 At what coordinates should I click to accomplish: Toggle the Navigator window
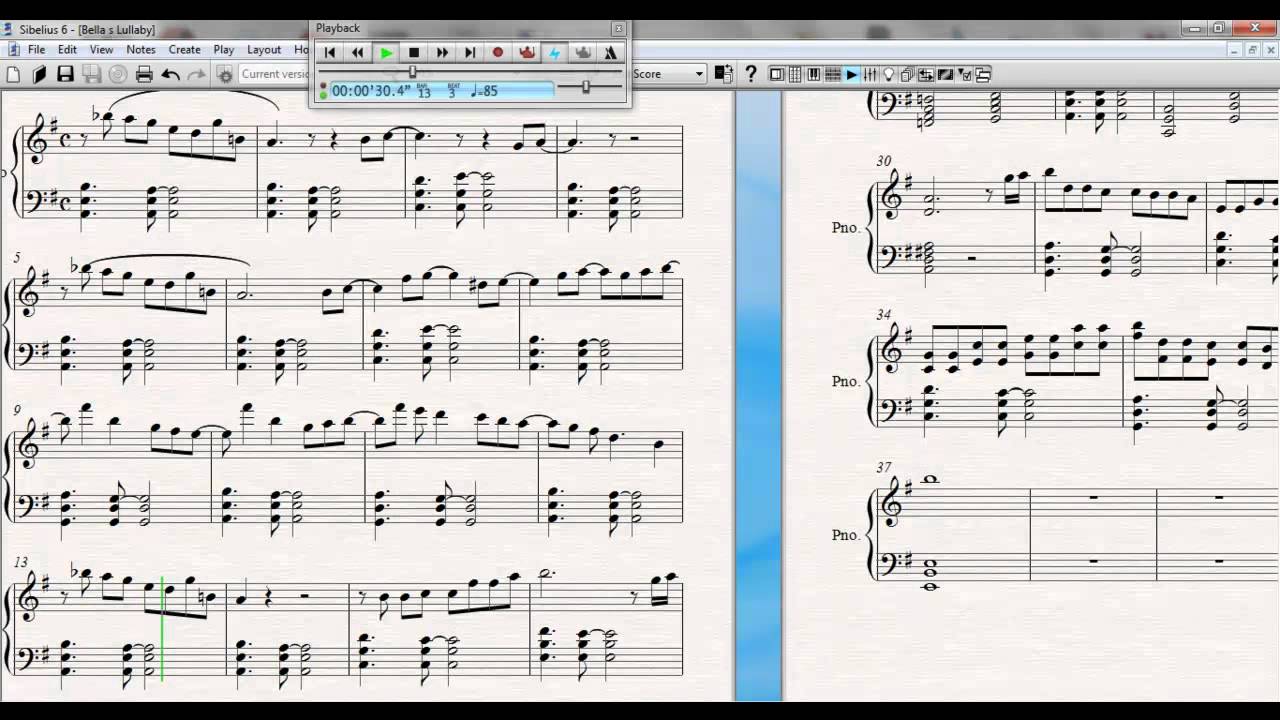click(x=776, y=74)
